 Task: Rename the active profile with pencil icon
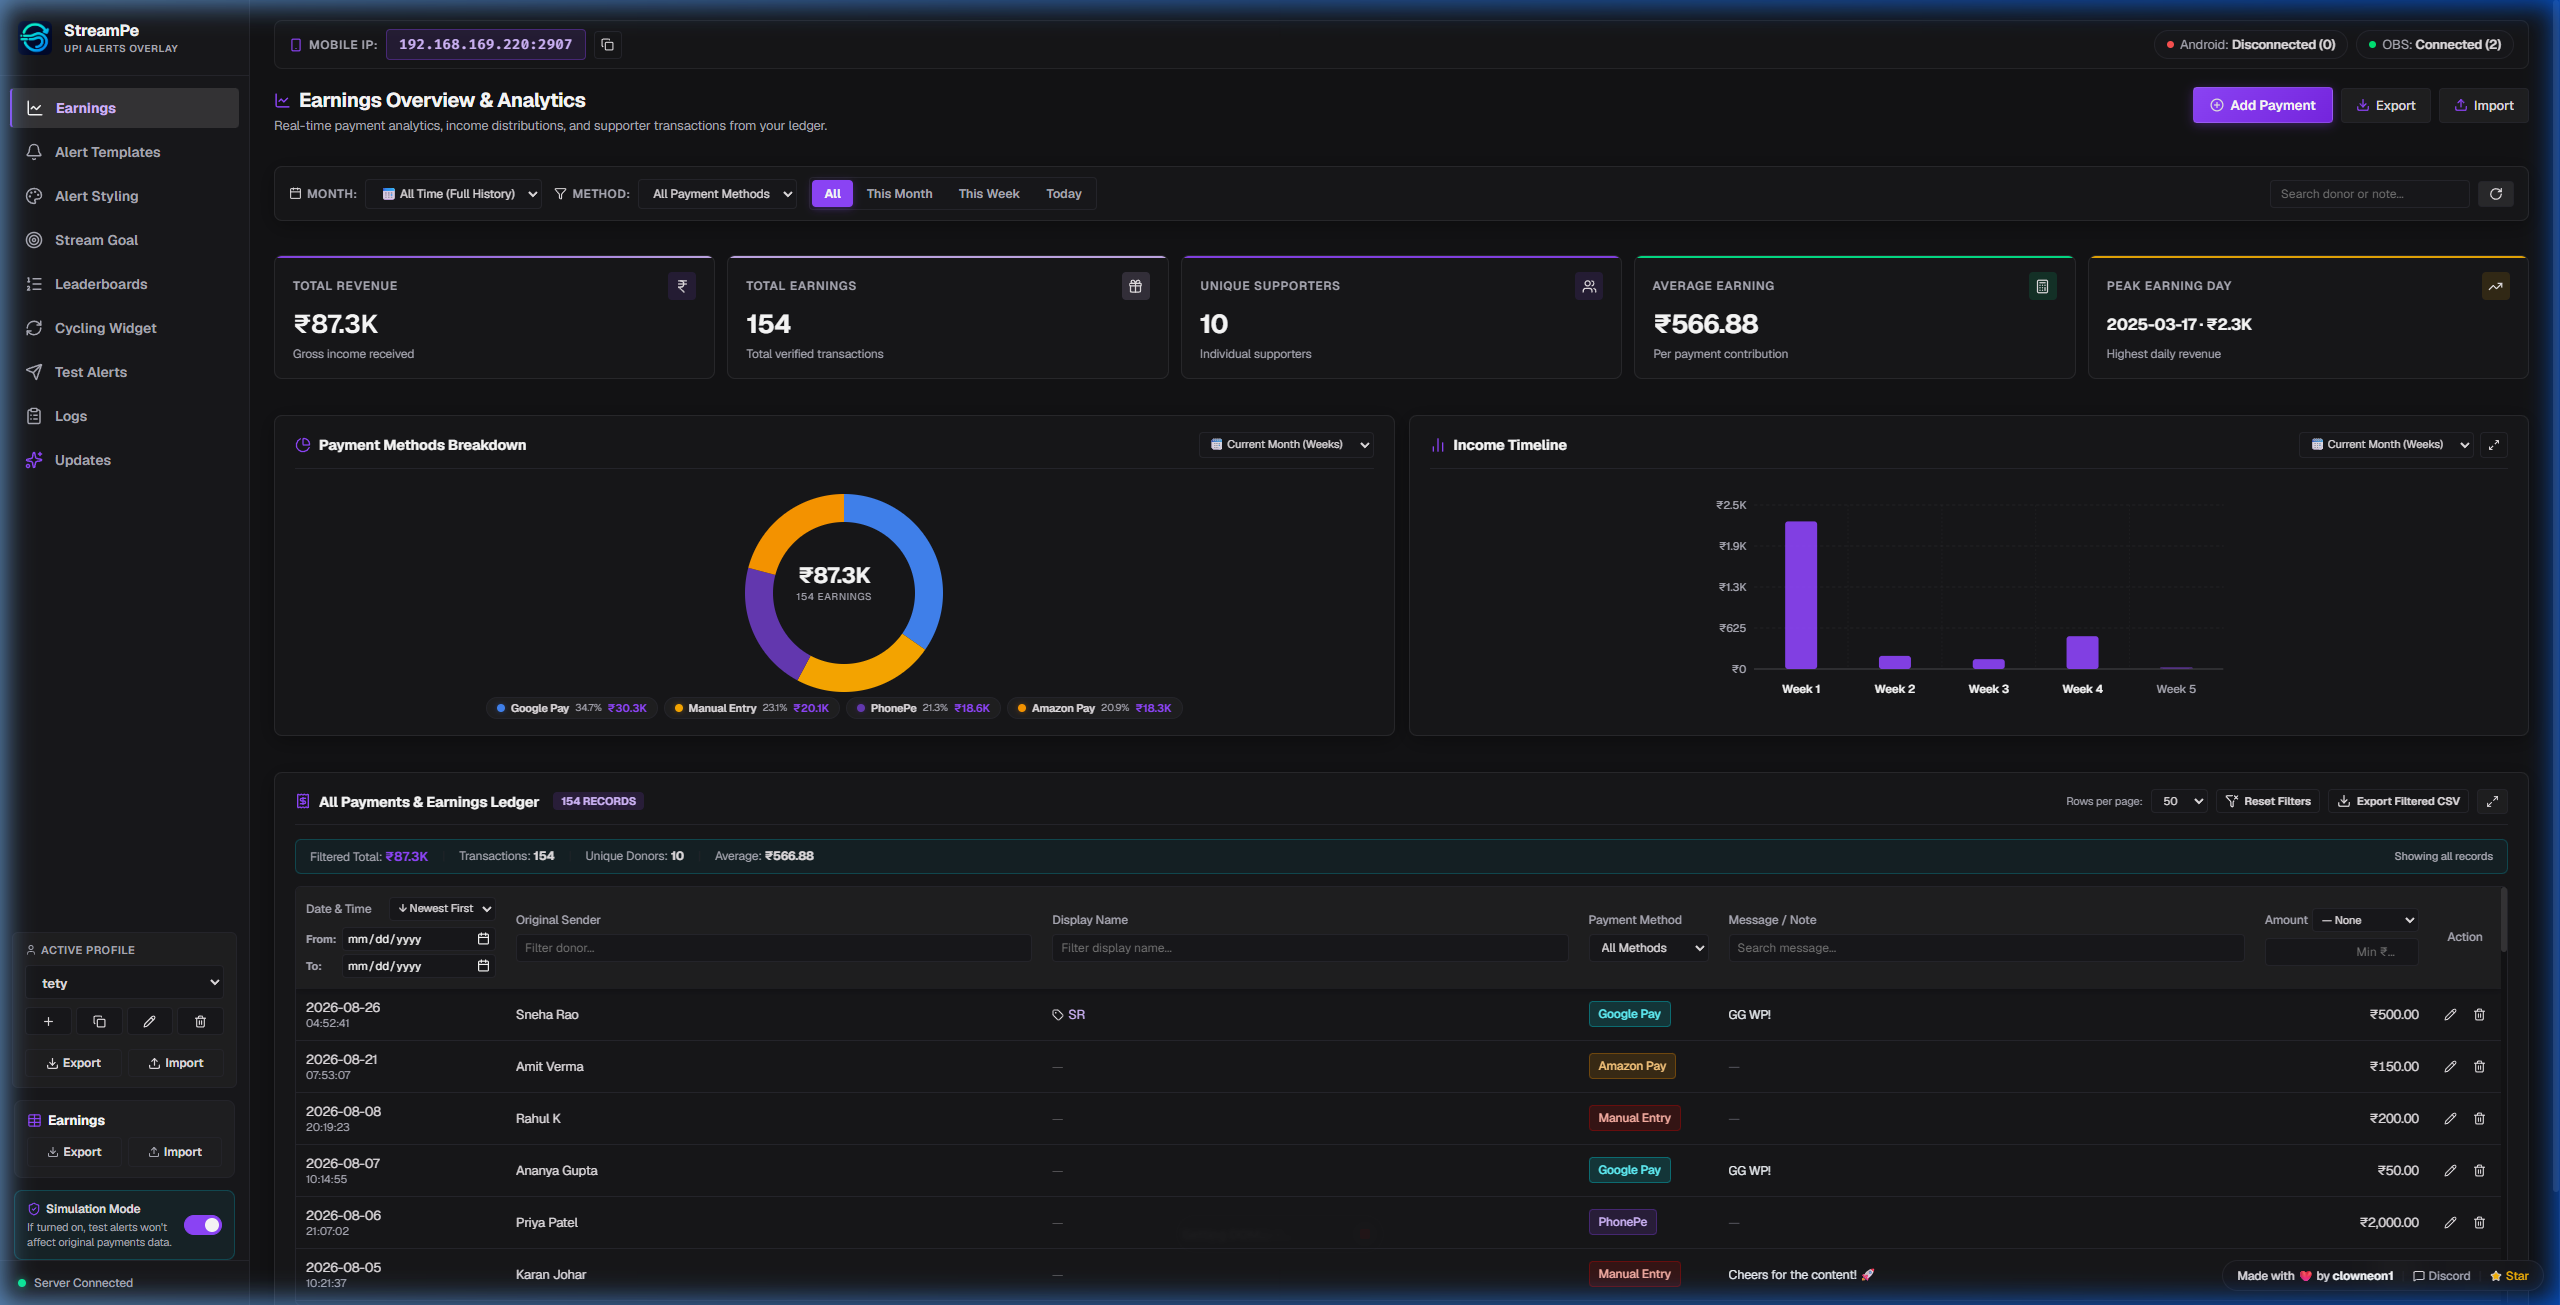pos(149,1021)
